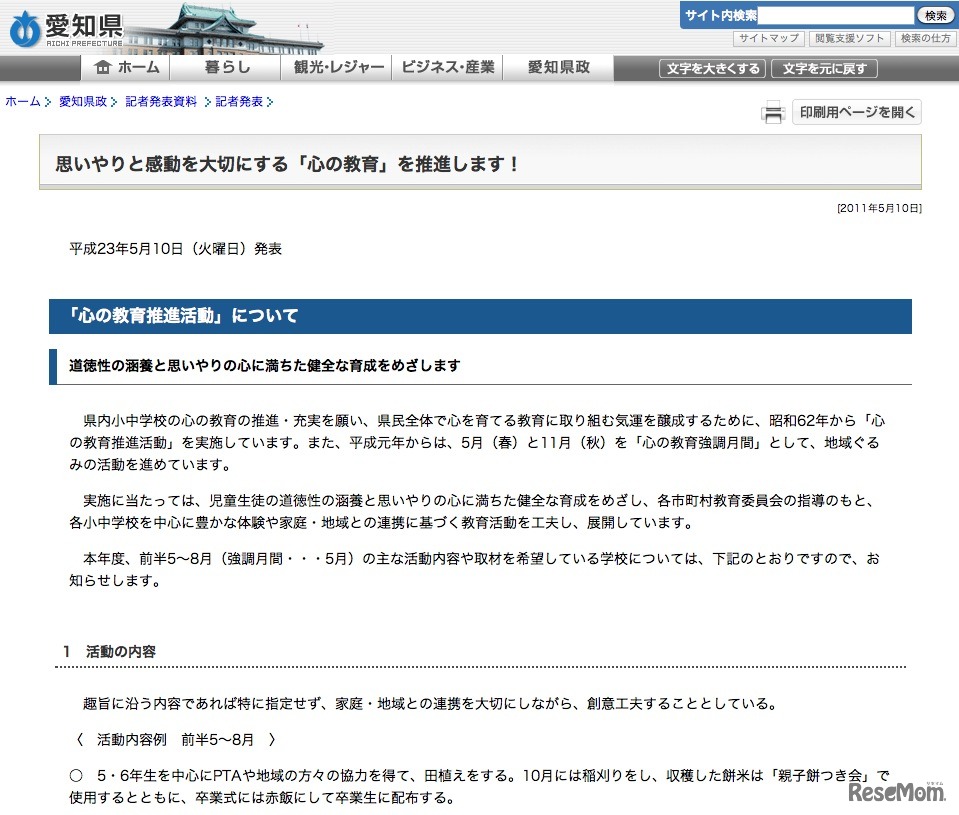Image resolution: width=959 pixels, height=815 pixels.
Task: Click the サイト内検索 text field
Action: (836, 16)
